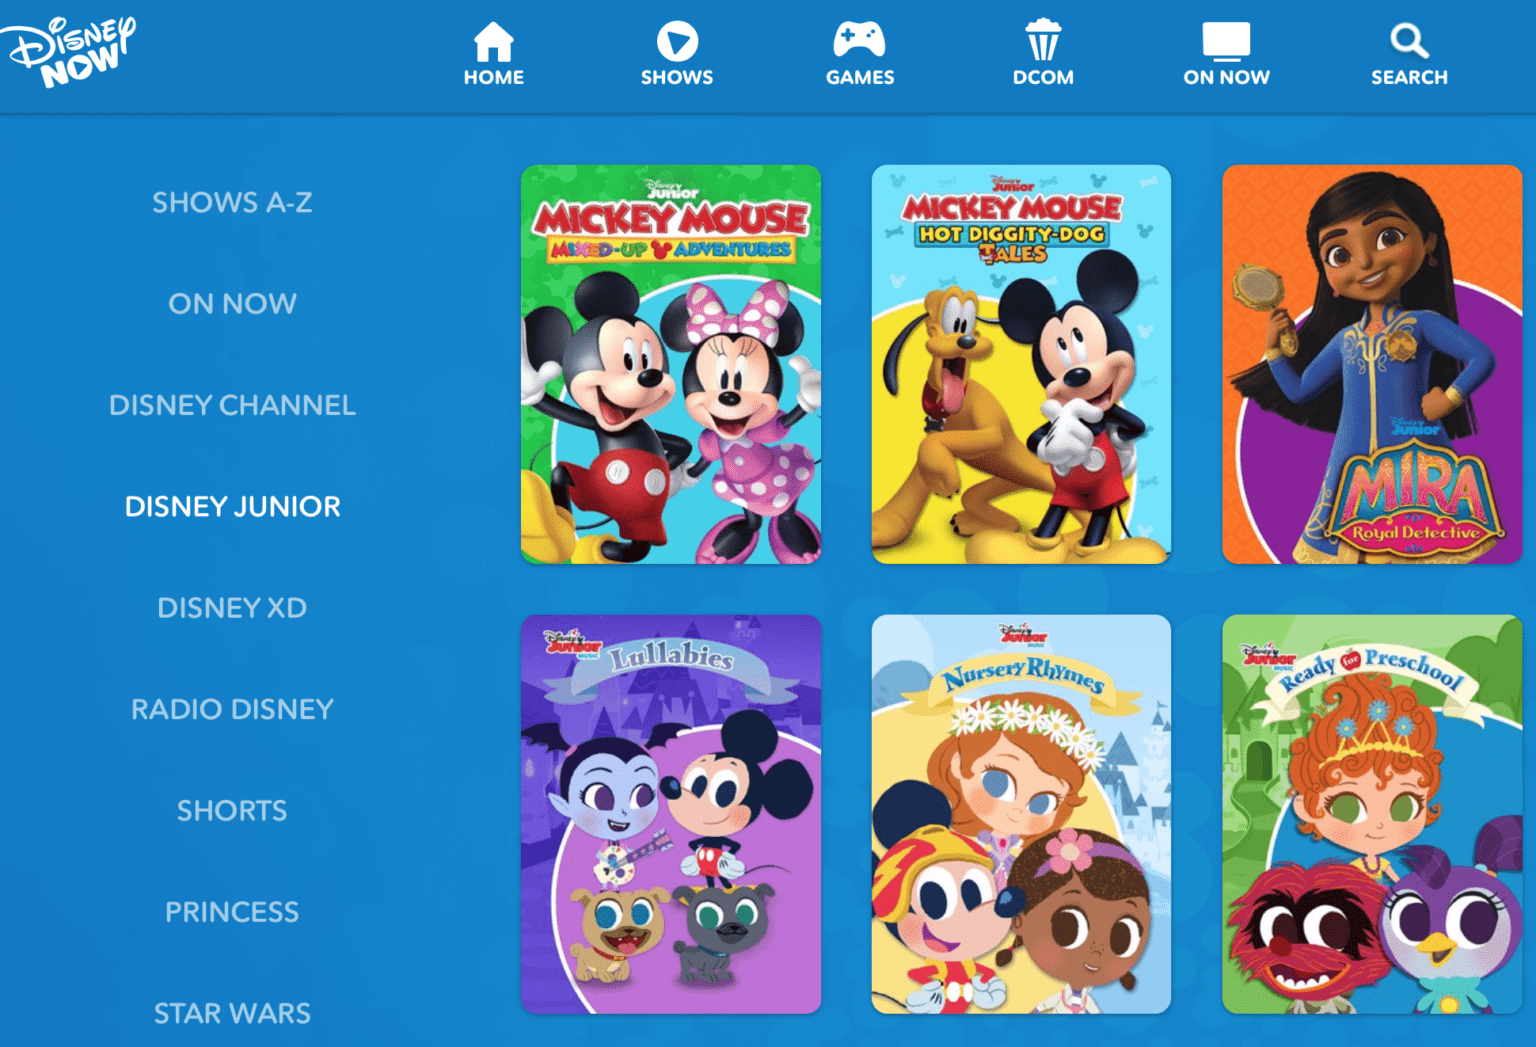Open Mickey Mouse Hot Diggity-Dog Tales
Screen dimensions: 1536x1047
pyautogui.click(x=1021, y=363)
